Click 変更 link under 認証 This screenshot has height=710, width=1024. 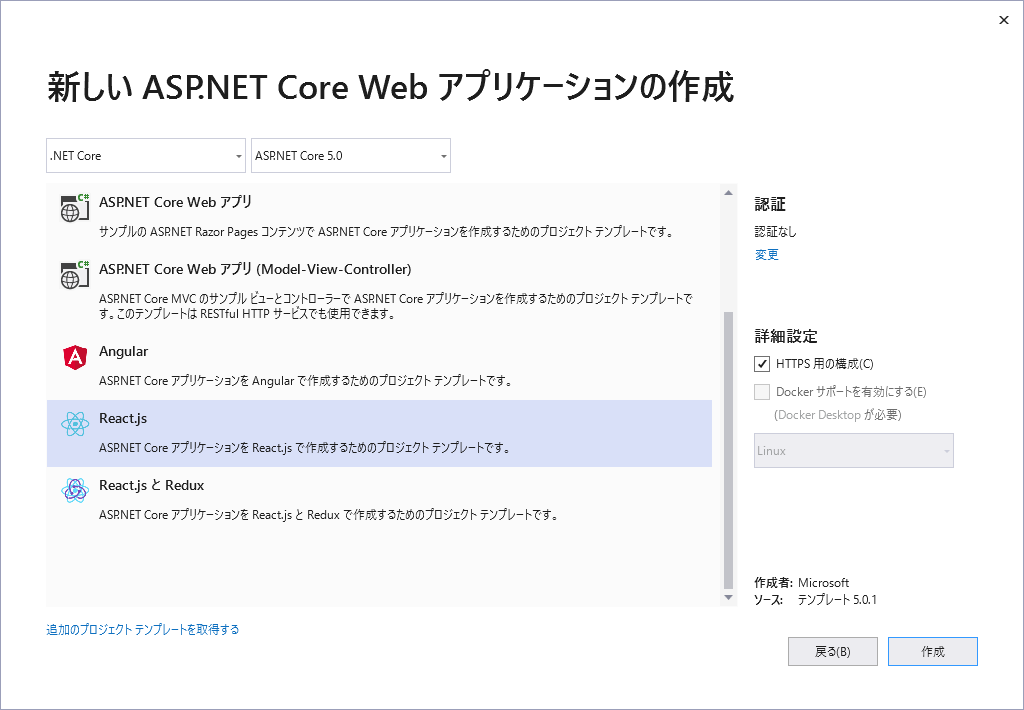pyautogui.click(x=767, y=255)
